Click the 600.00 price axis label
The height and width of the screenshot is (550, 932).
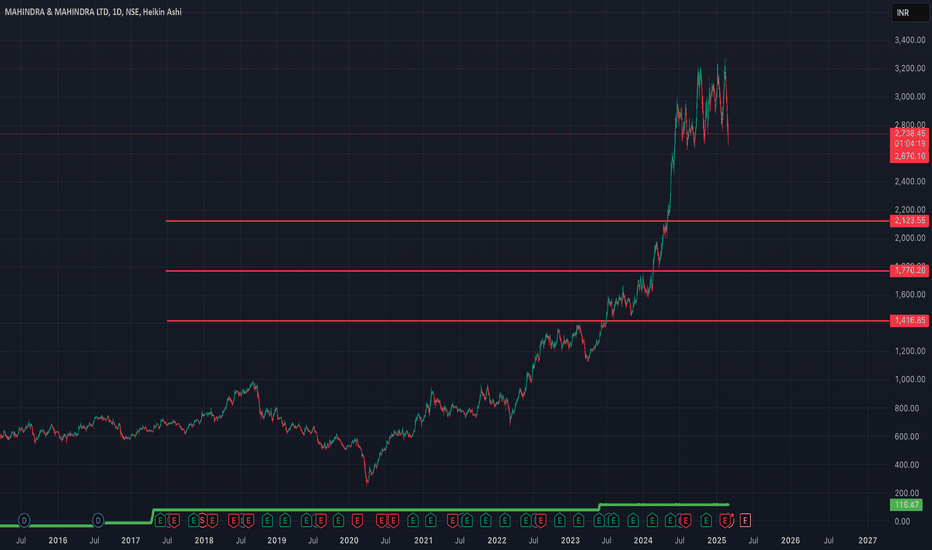point(909,436)
